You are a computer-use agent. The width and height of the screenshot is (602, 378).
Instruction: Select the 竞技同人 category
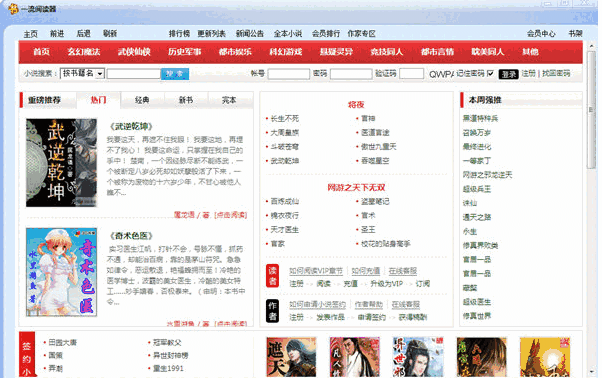click(387, 52)
